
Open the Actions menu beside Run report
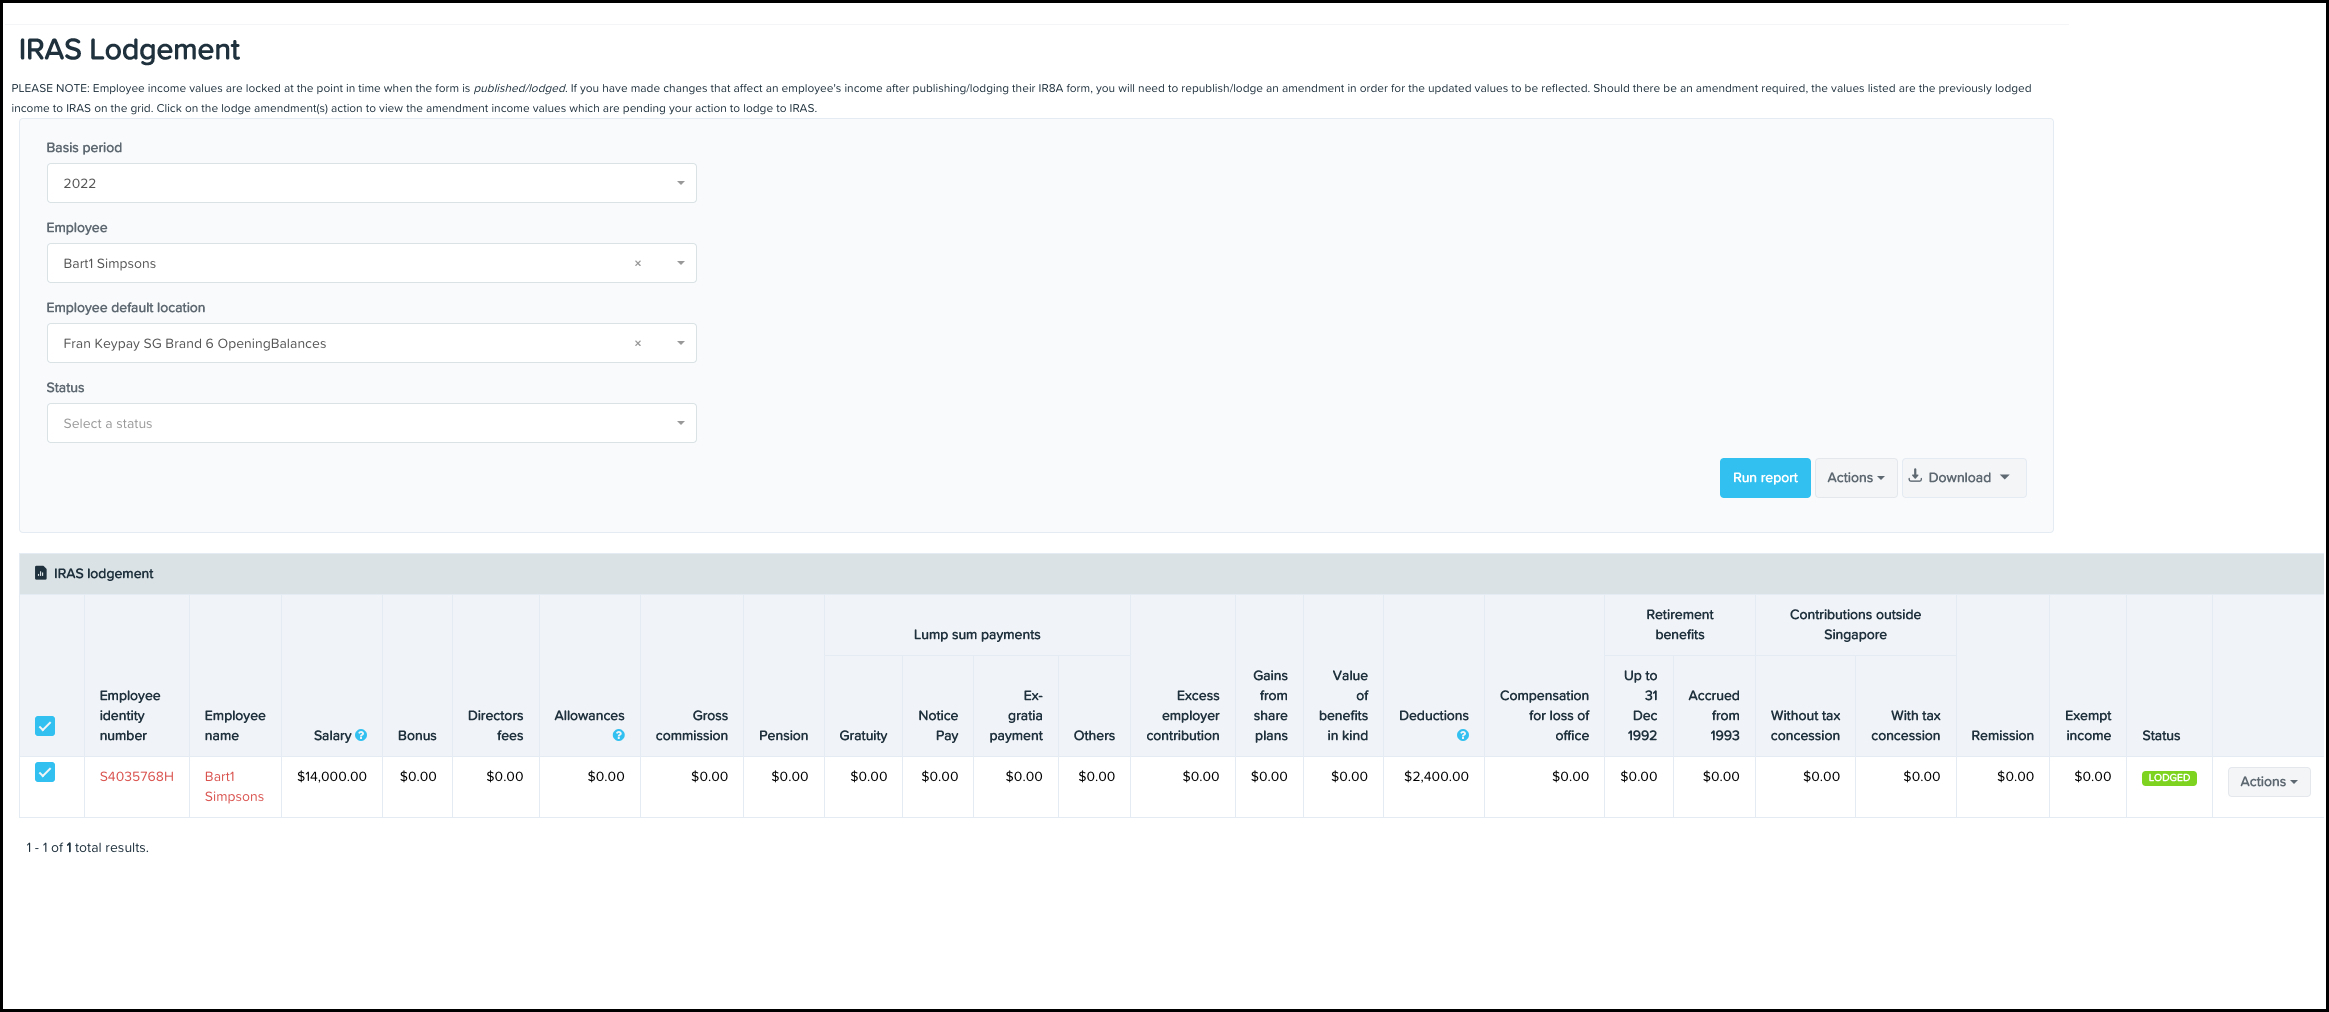1855,478
